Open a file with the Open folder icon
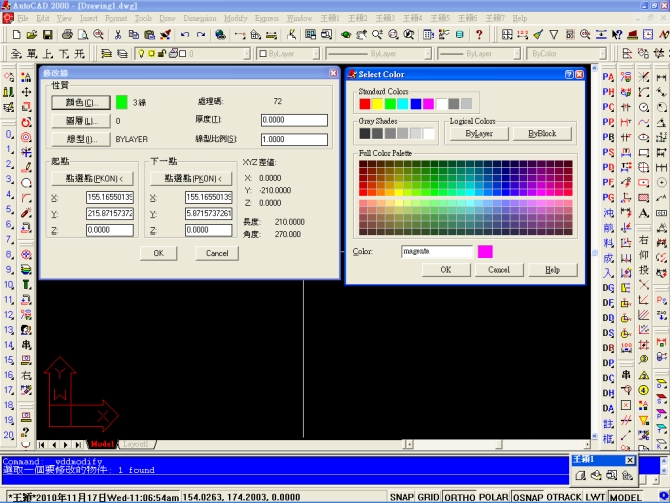Viewport: 670px width, 503px height. (x=31, y=35)
